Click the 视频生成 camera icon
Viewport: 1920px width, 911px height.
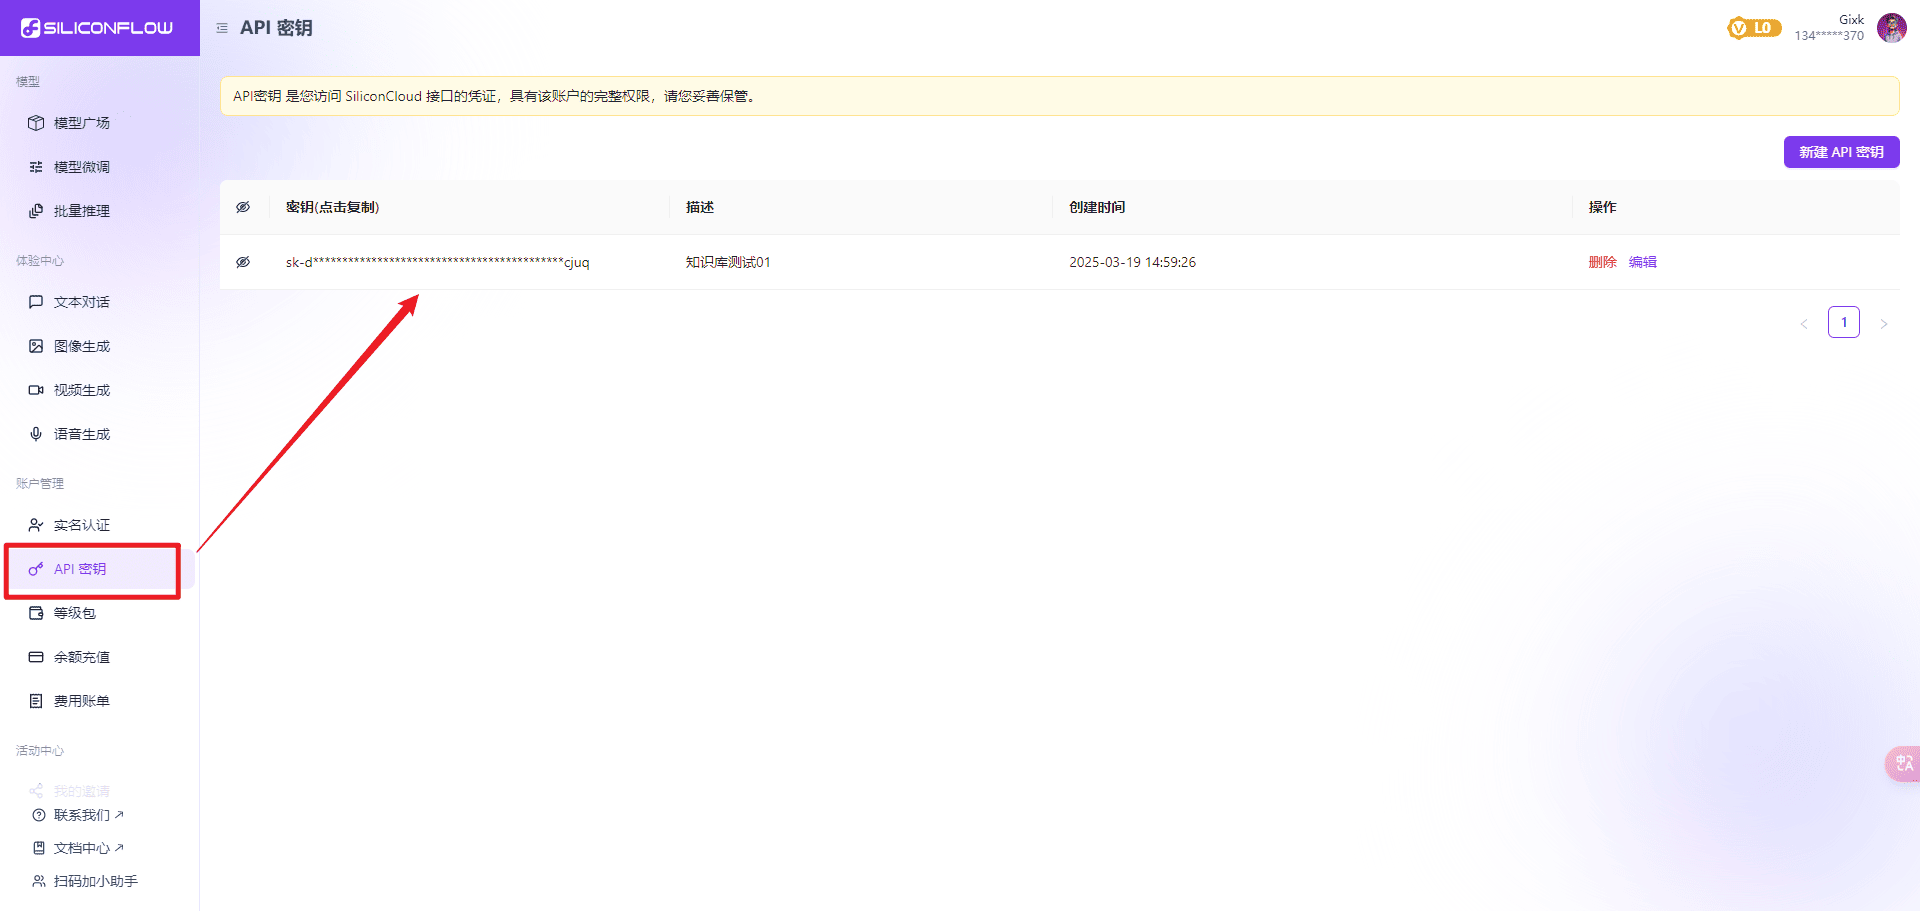36,390
